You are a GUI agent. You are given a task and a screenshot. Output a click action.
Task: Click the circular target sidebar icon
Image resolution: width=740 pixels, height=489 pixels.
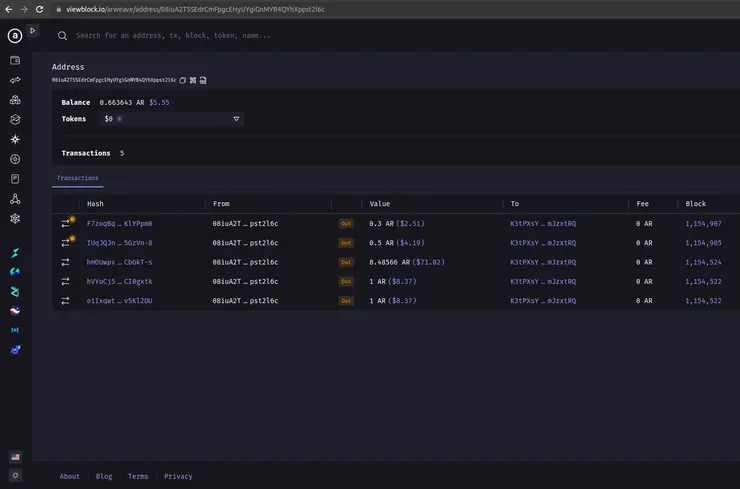(15, 159)
